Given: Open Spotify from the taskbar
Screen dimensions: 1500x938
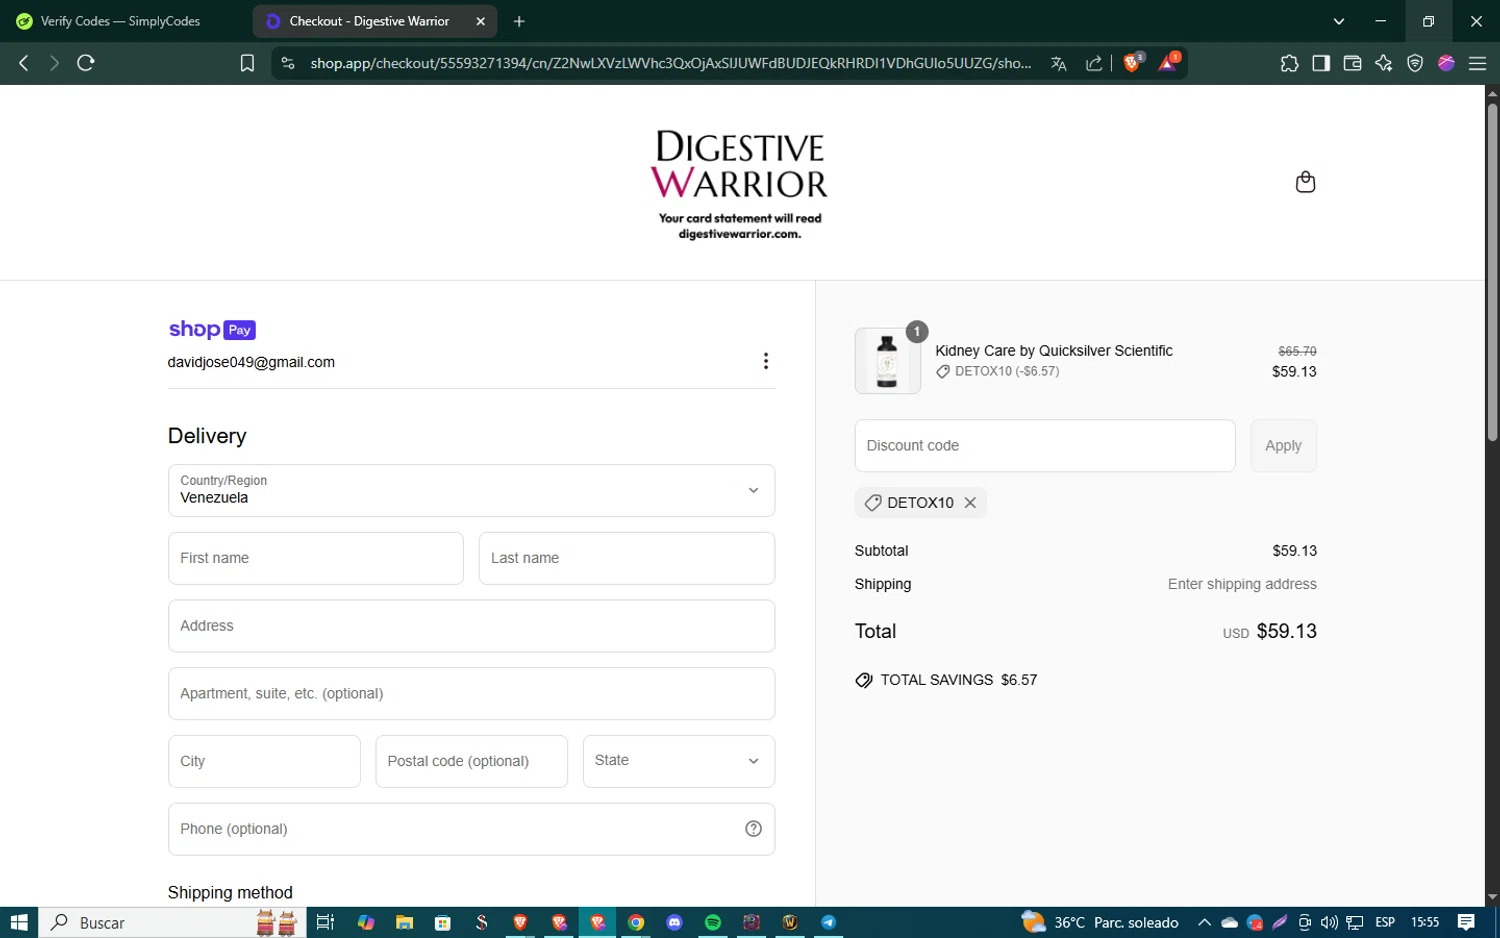Looking at the screenshot, I should click(713, 922).
